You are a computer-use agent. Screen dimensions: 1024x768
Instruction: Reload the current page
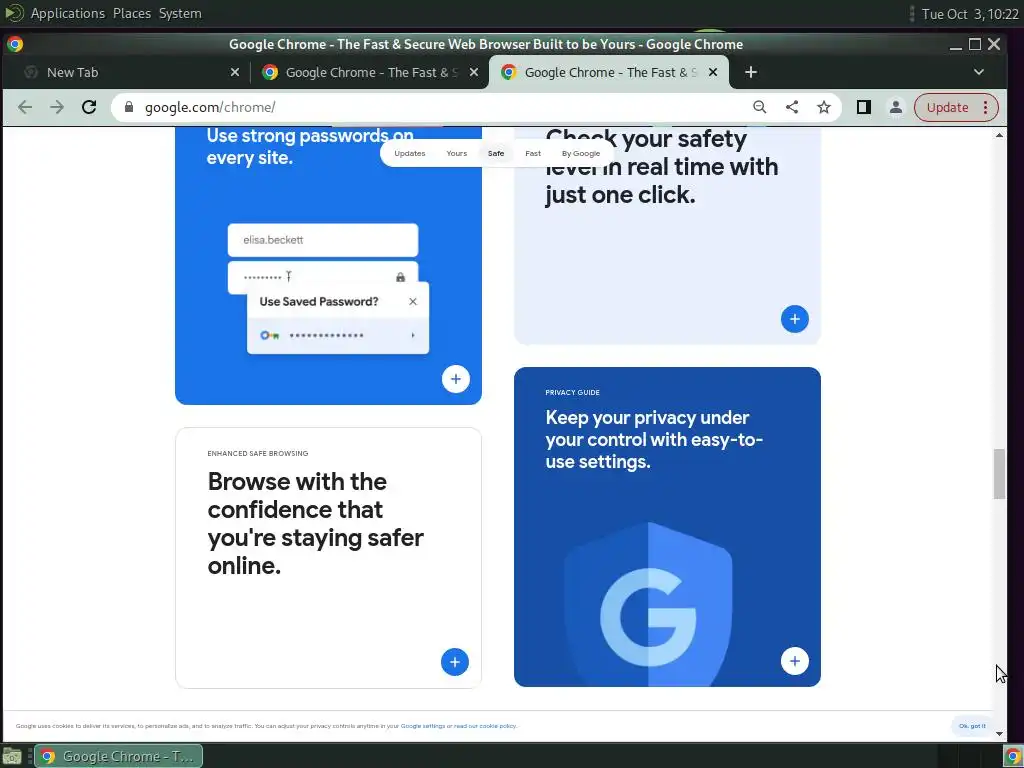[x=89, y=107]
